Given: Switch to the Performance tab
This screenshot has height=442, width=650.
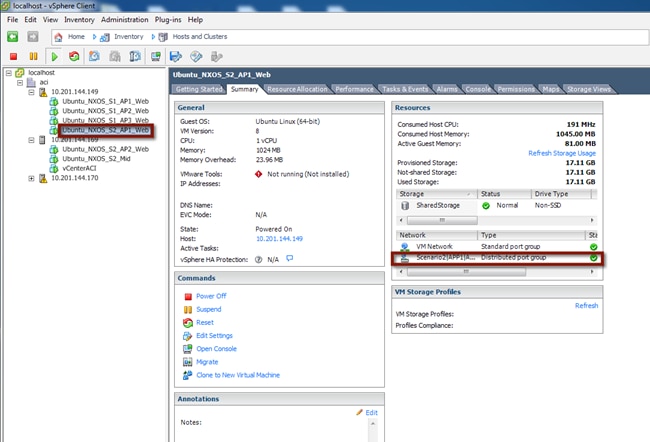Looking at the screenshot, I should click(354, 89).
